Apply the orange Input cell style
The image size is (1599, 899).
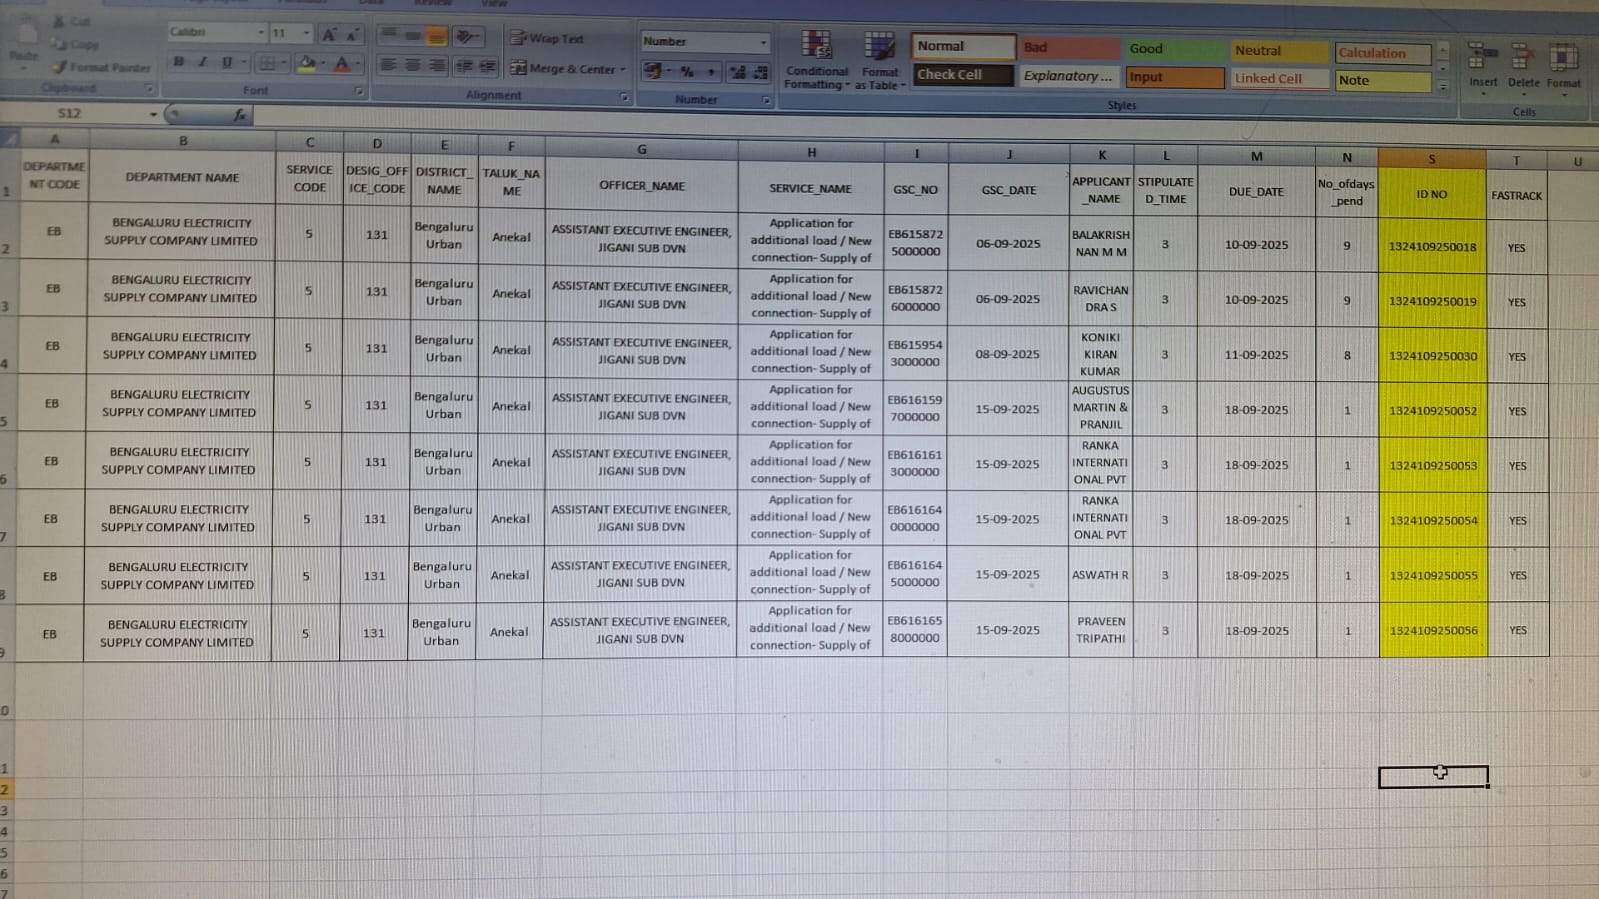tap(1175, 78)
